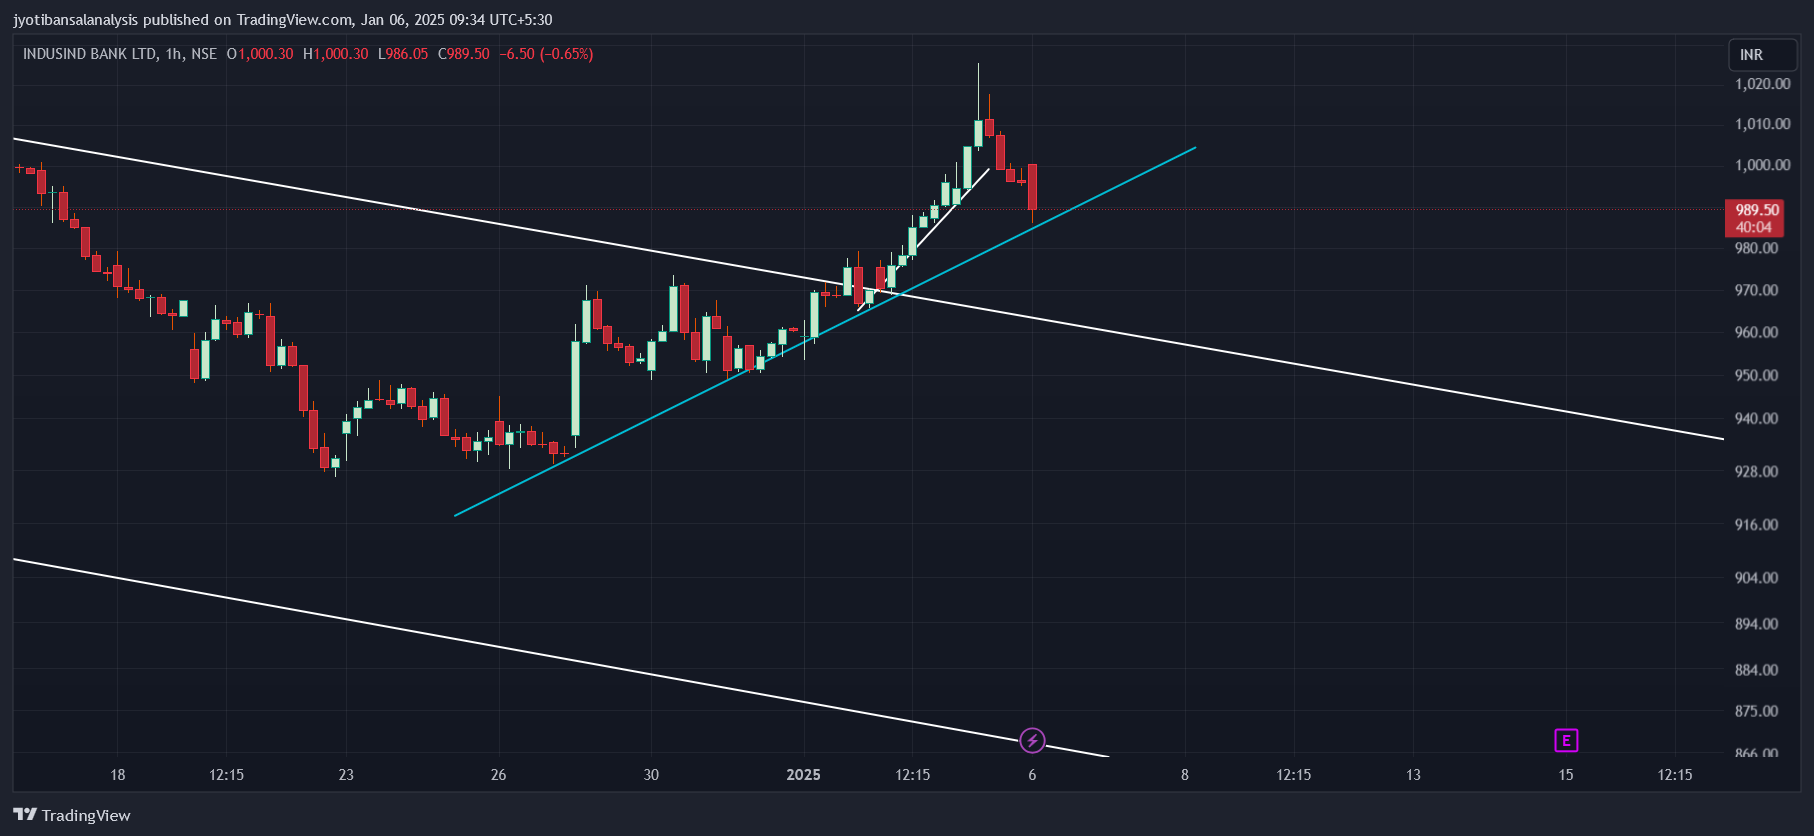The width and height of the screenshot is (1814, 836).
Task: Click the 23 date axis label
Action: click(x=346, y=775)
